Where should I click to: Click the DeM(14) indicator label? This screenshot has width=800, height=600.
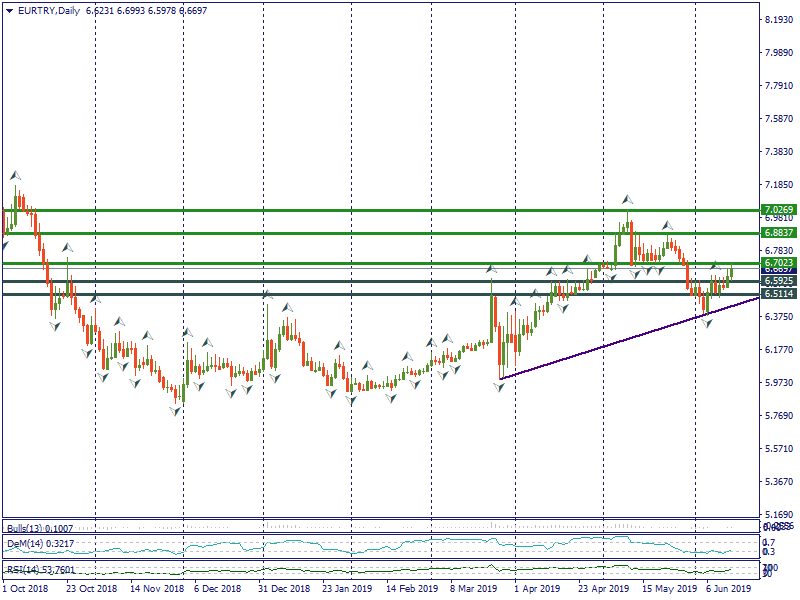(x=32, y=543)
